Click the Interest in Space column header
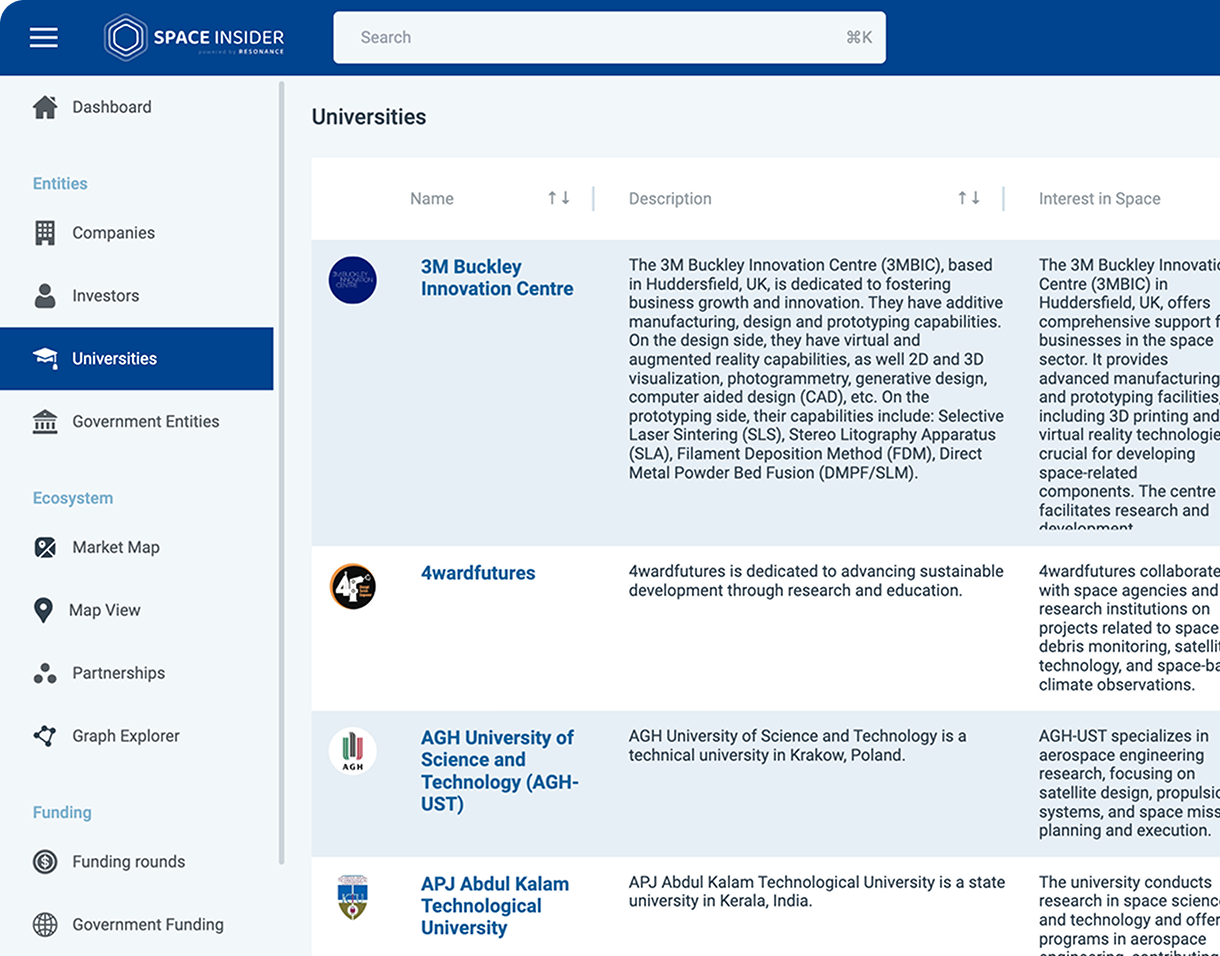This screenshot has width=1220, height=956. [x=1100, y=199]
